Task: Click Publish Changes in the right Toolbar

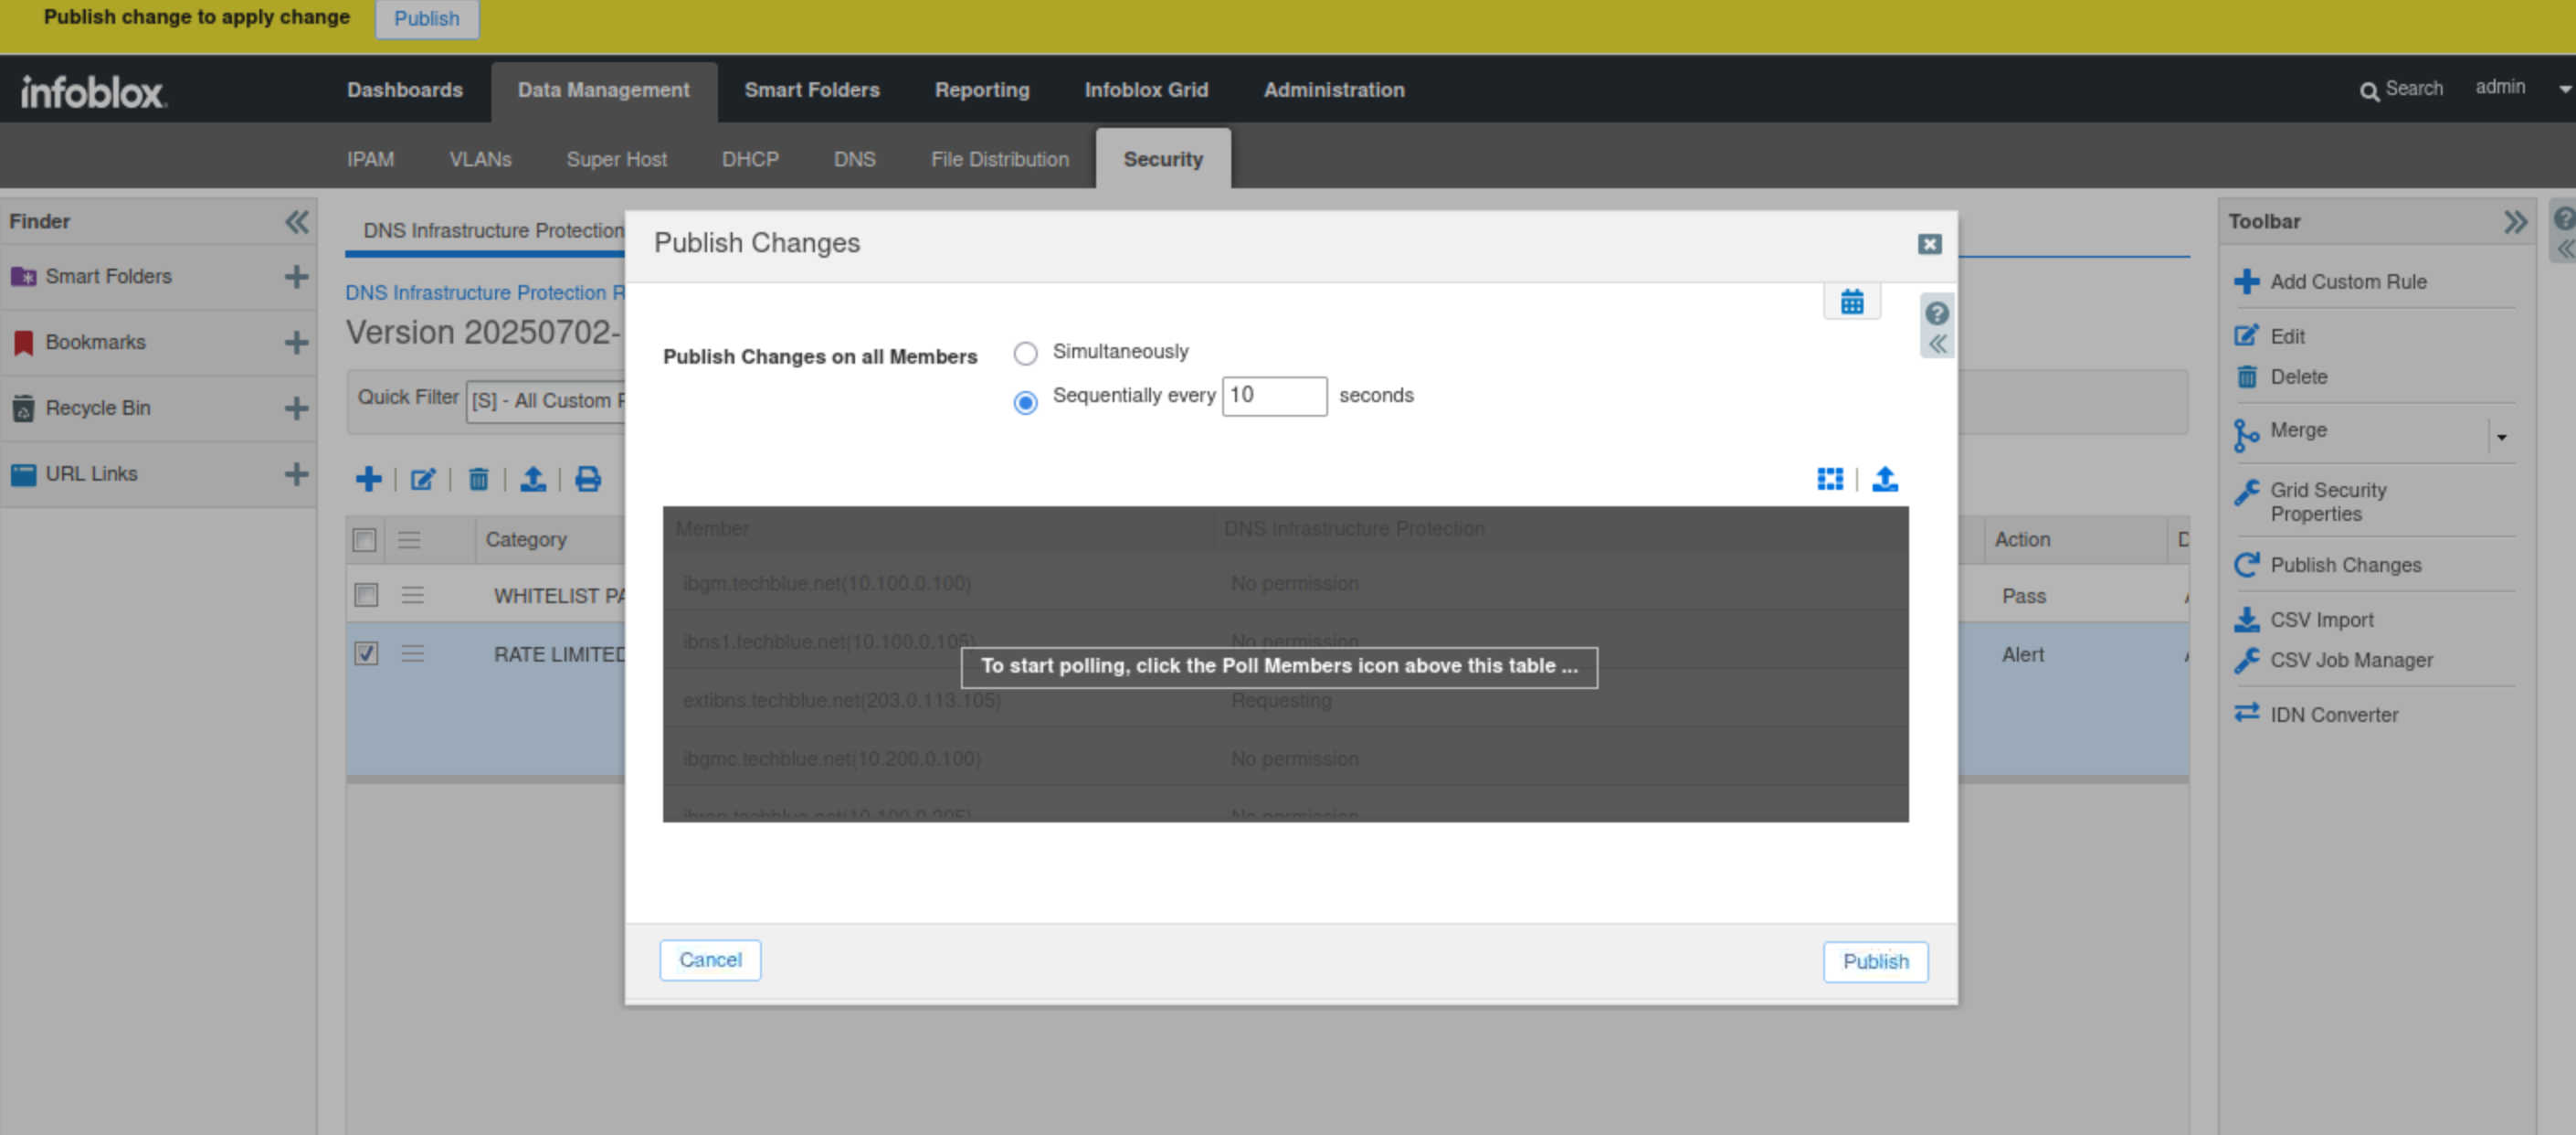Action: tap(2345, 565)
